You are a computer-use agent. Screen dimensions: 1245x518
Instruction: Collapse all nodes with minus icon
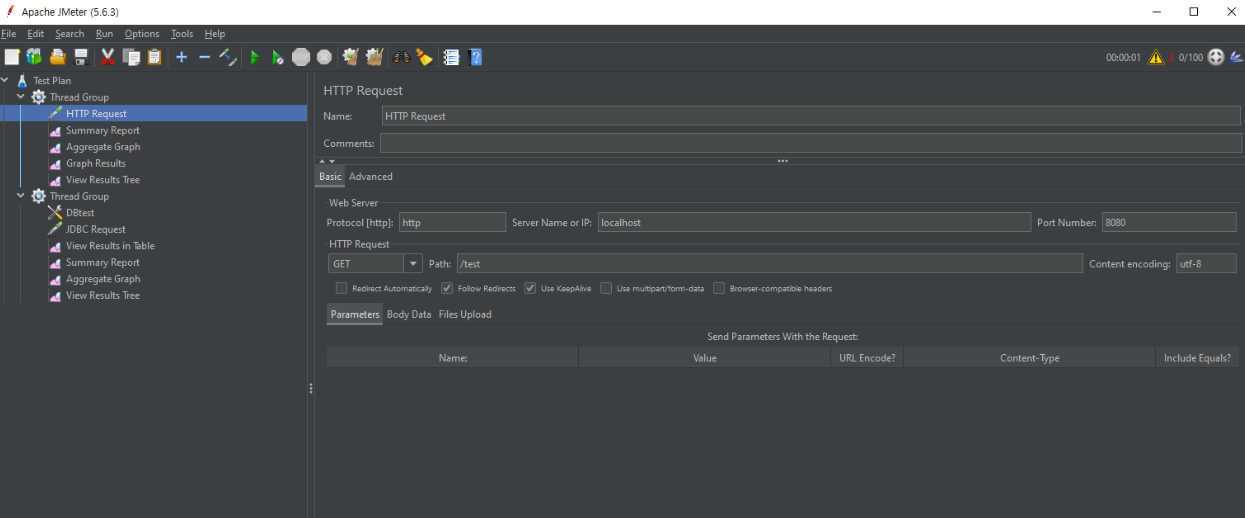[205, 57]
